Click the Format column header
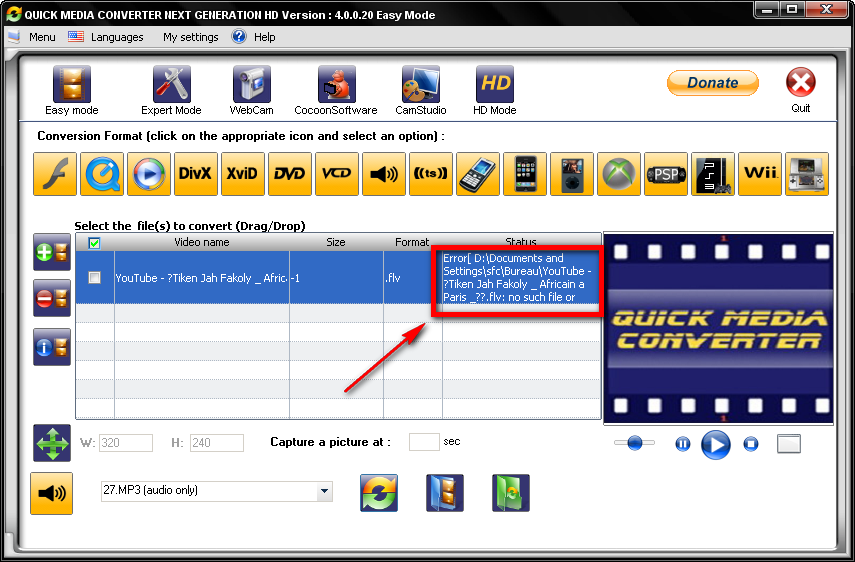The image size is (855, 562). [x=412, y=242]
